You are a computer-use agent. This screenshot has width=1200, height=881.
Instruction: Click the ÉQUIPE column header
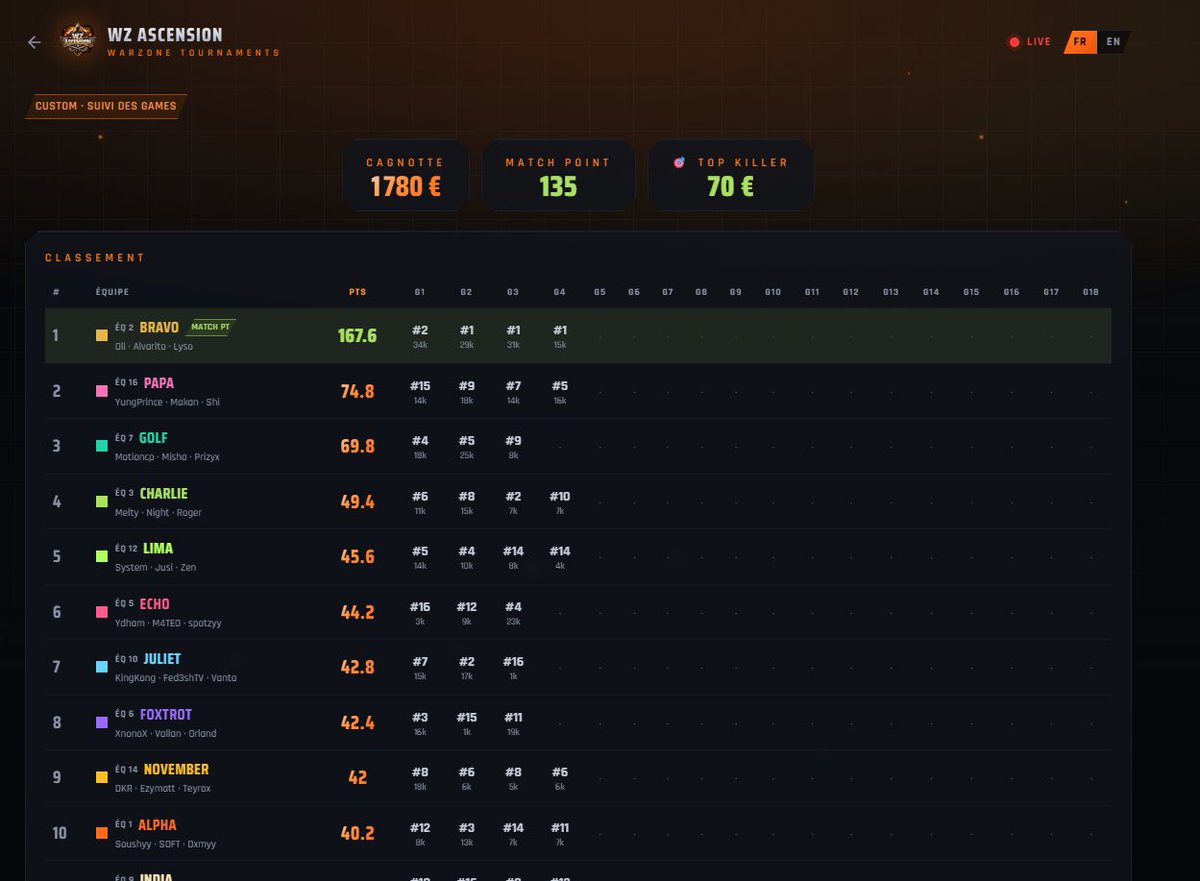(x=112, y=292)
